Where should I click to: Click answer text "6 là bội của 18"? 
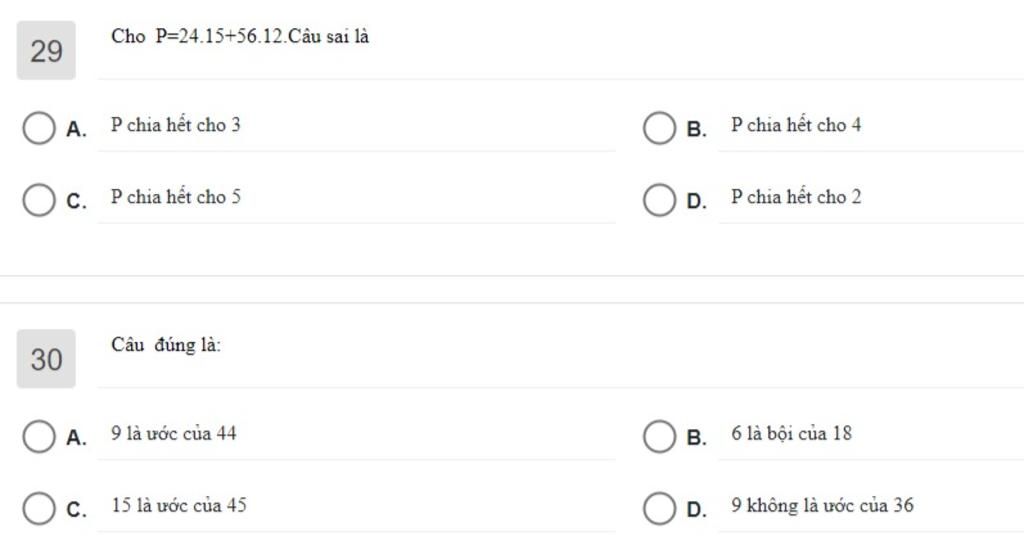tap(791, 434)
